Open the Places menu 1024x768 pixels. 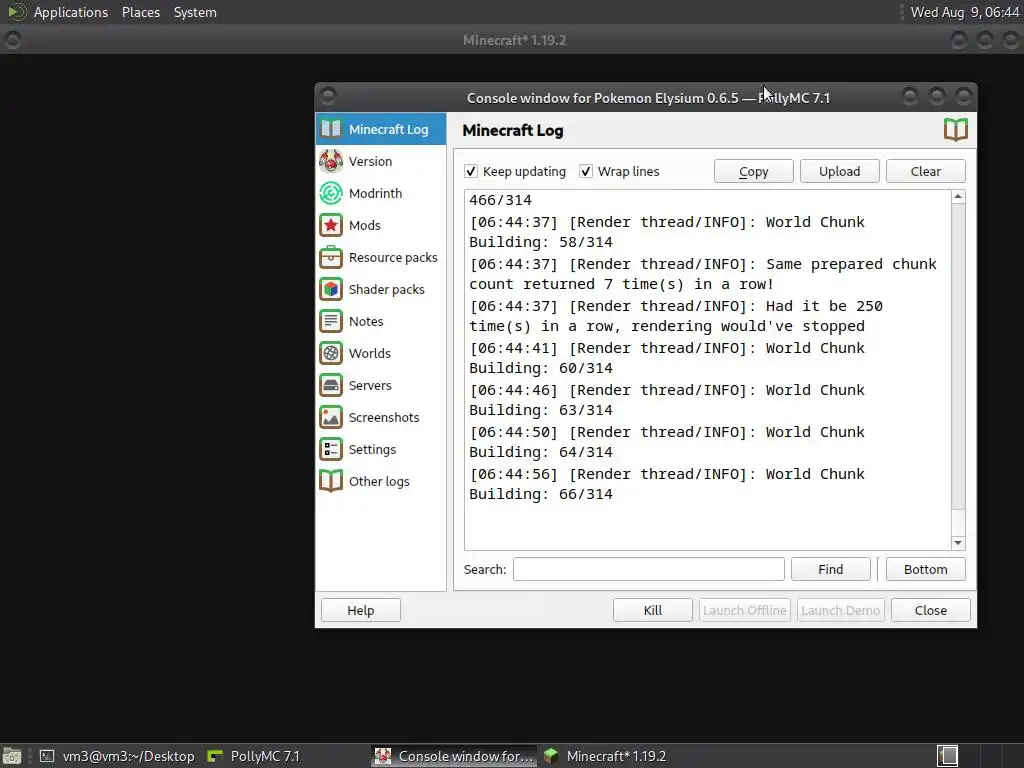click(x=140, y=12)
